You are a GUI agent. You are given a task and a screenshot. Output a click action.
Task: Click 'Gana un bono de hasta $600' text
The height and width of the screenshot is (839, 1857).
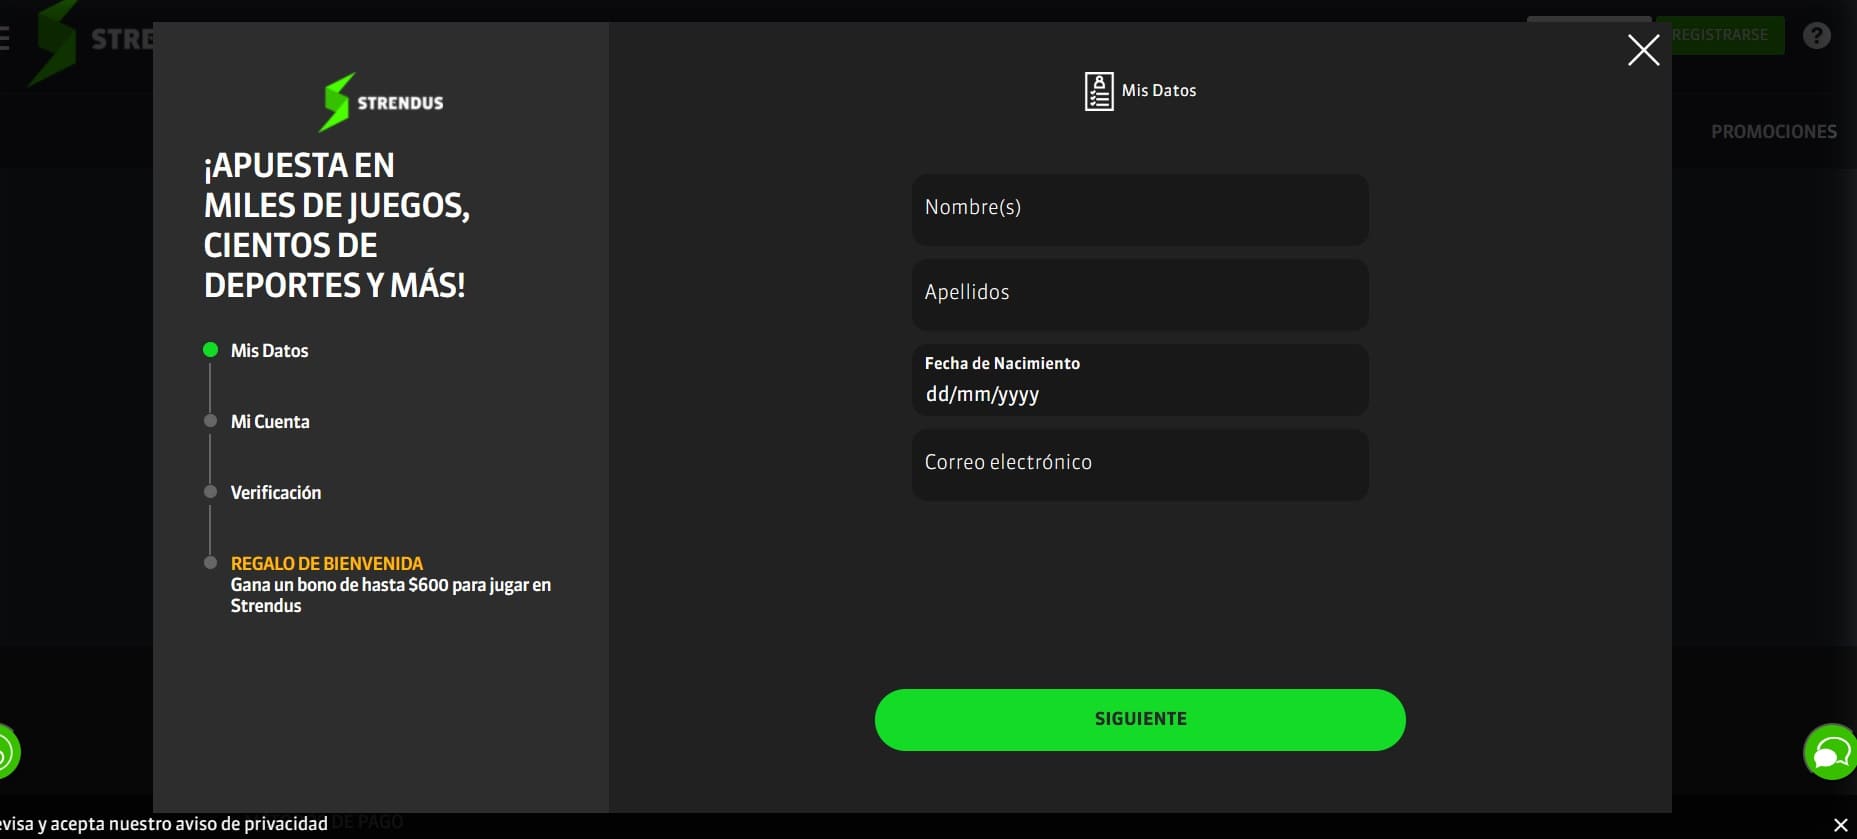coord(390,595)
